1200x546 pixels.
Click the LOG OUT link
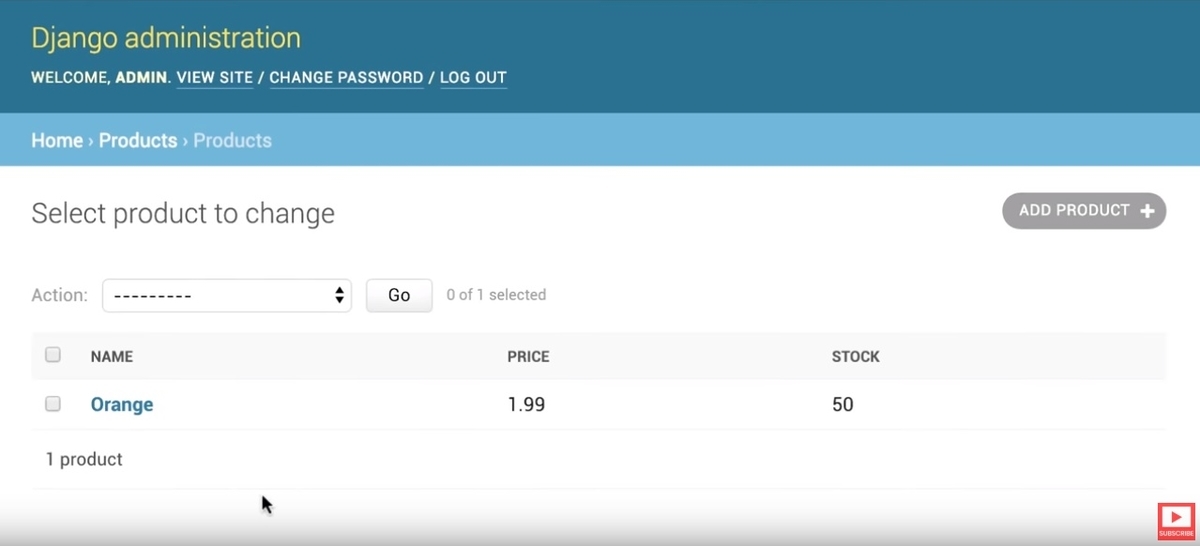pos(473,77)
